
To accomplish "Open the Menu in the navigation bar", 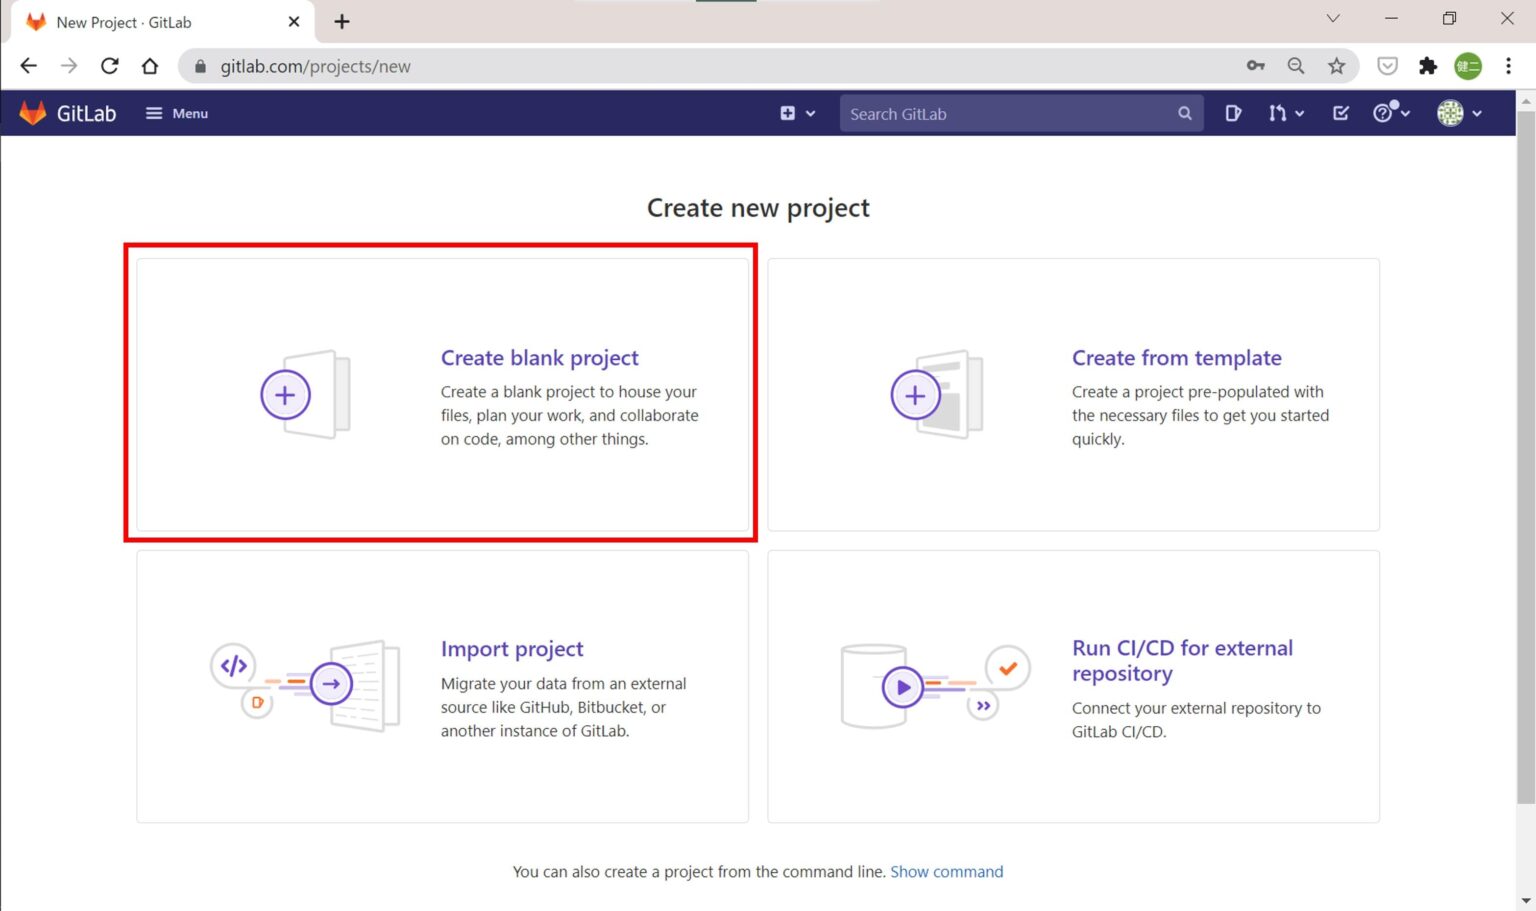I will [176, 113].
